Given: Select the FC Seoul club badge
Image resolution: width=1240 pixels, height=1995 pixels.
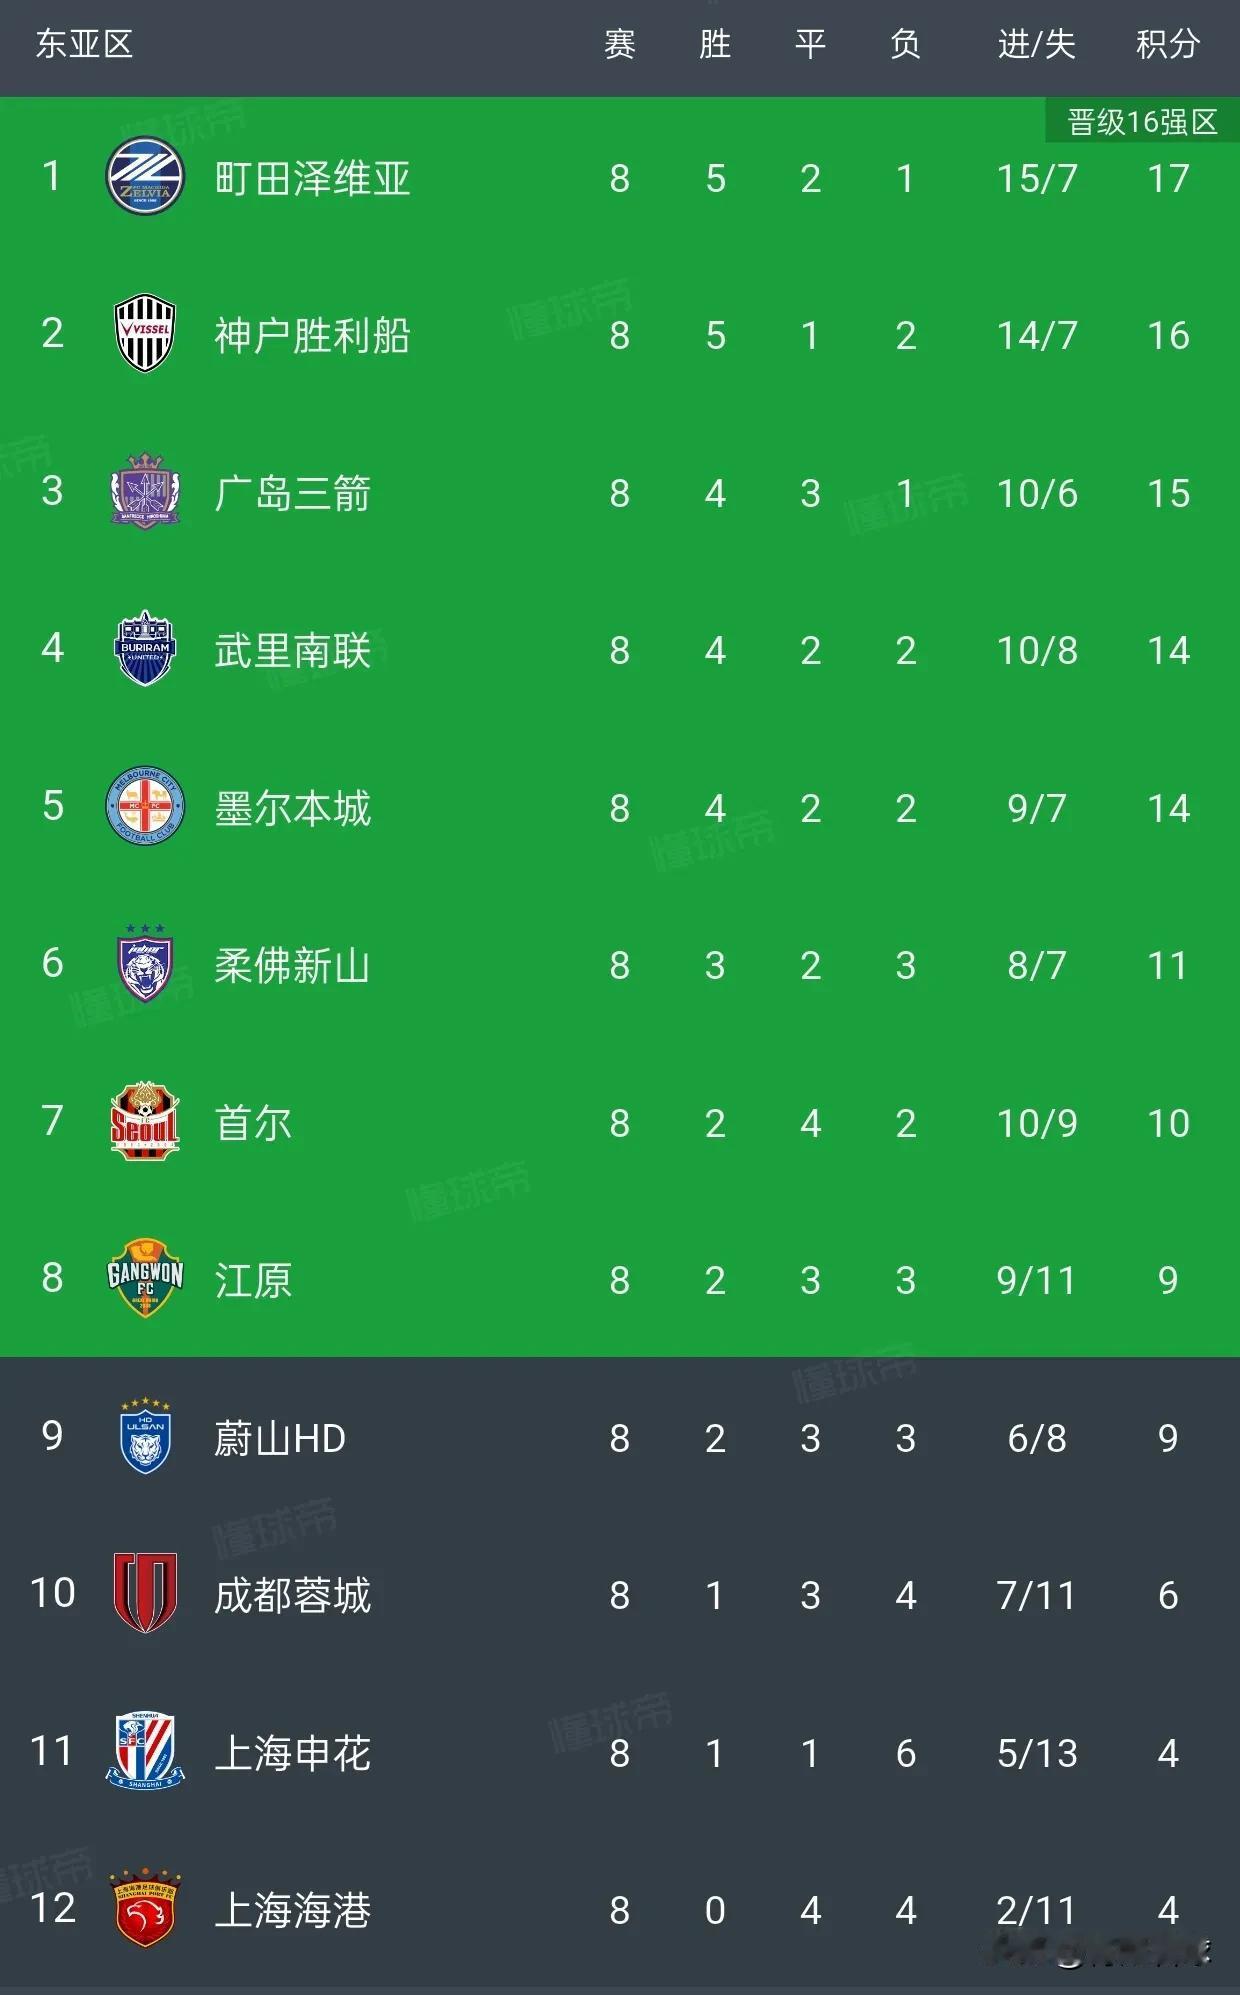Looking at the screenshot, I should (x=145, y=1121).
